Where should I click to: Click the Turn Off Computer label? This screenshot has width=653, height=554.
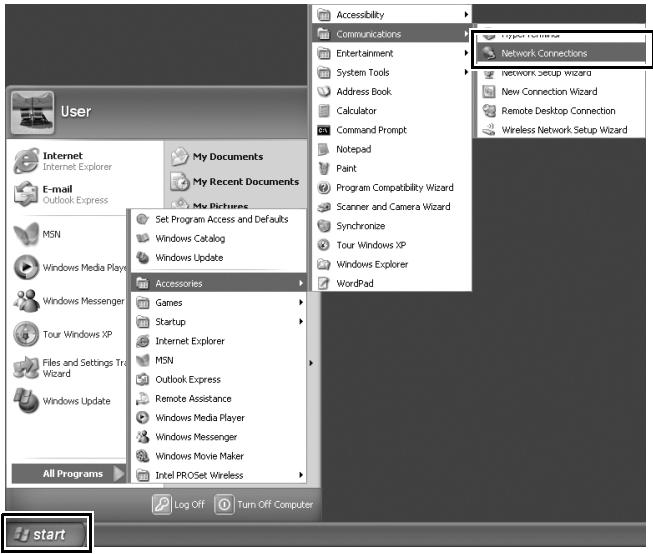tap(275, 504)
